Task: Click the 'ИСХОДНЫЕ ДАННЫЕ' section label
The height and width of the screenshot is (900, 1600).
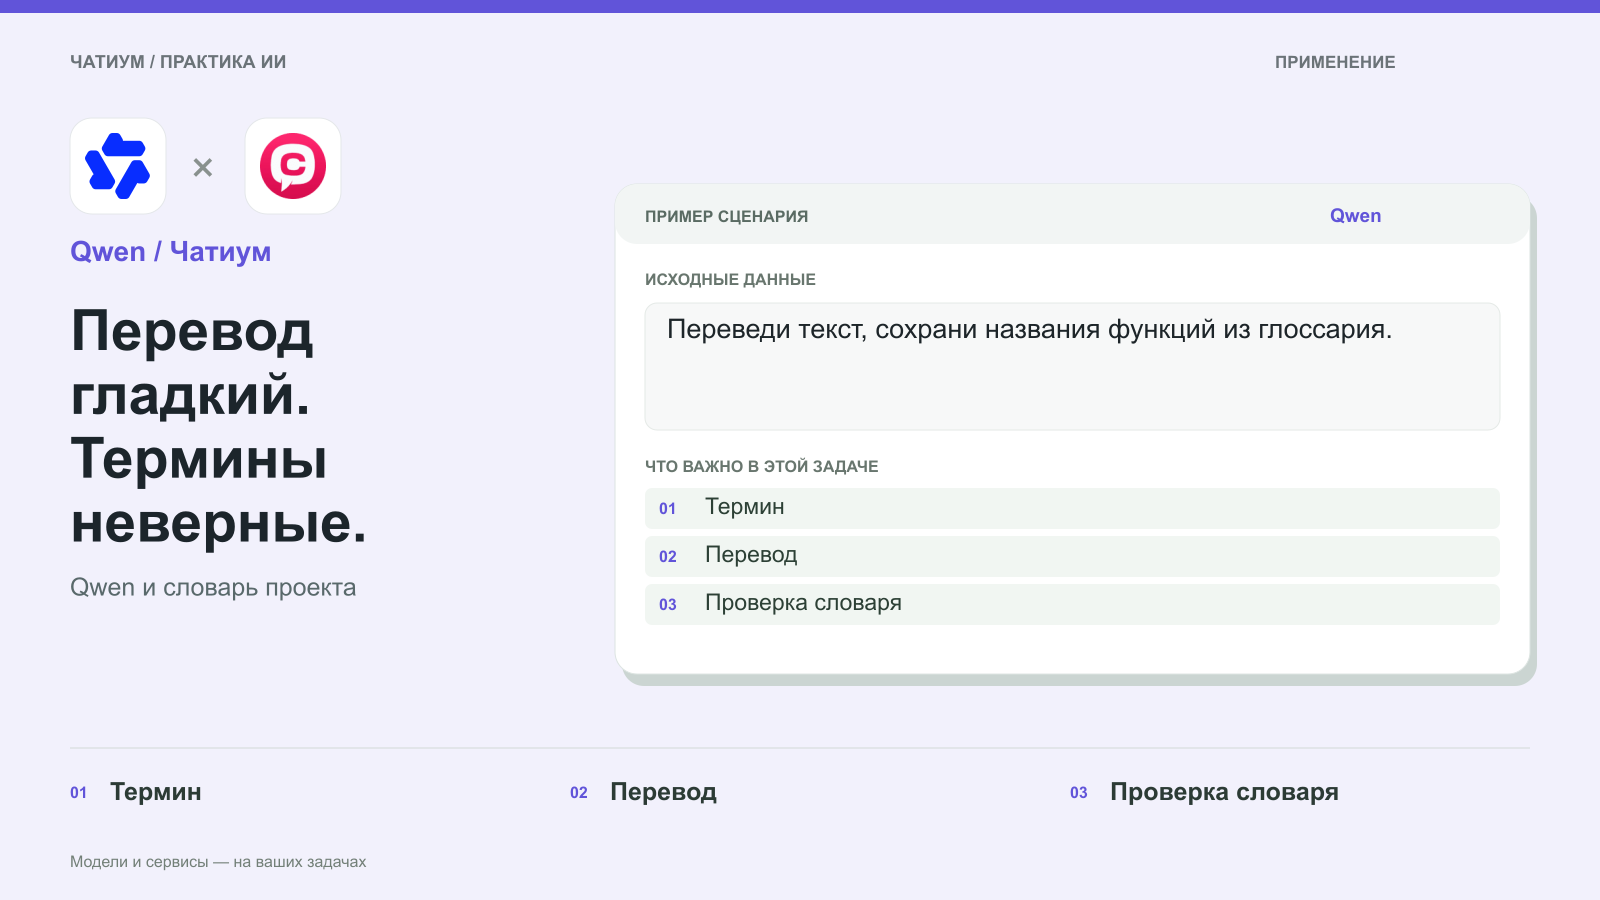Action: pos(730,280)
